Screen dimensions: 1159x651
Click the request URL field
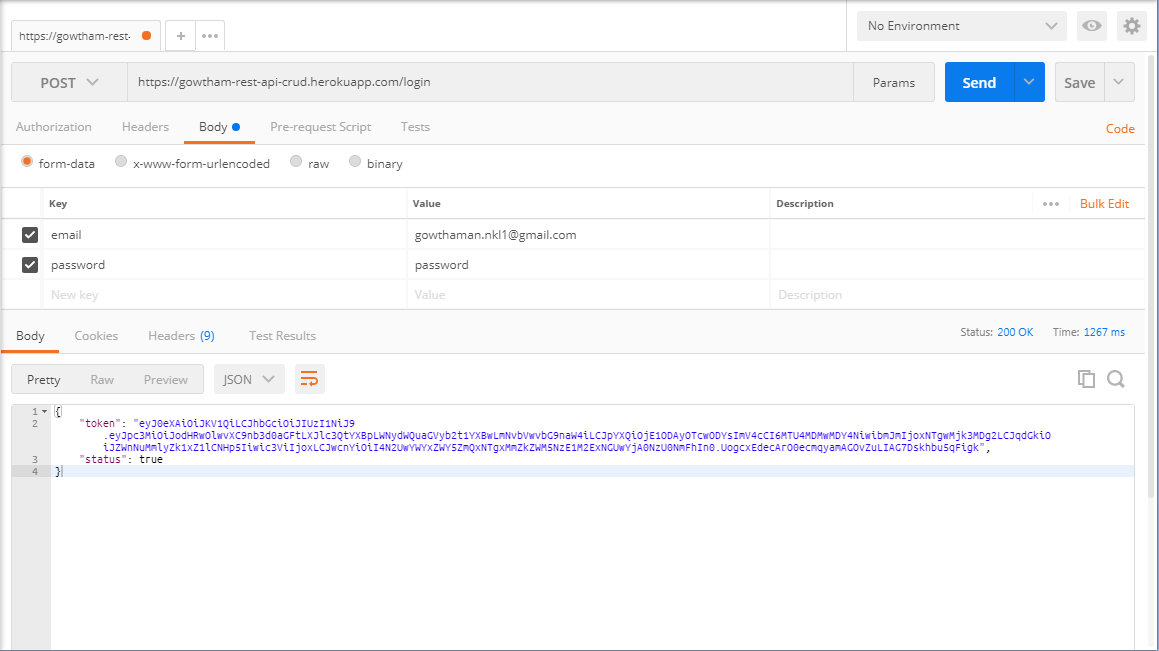490,82
